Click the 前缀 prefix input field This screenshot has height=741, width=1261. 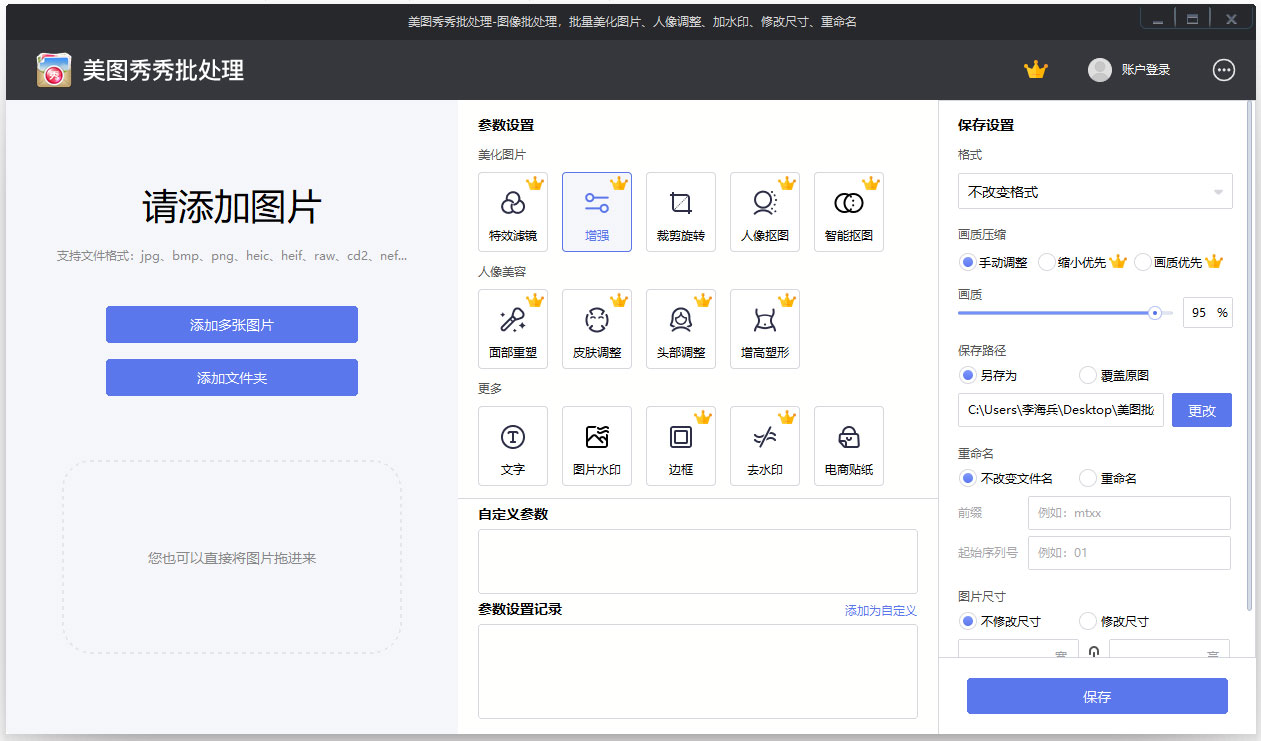(1129, 513)
